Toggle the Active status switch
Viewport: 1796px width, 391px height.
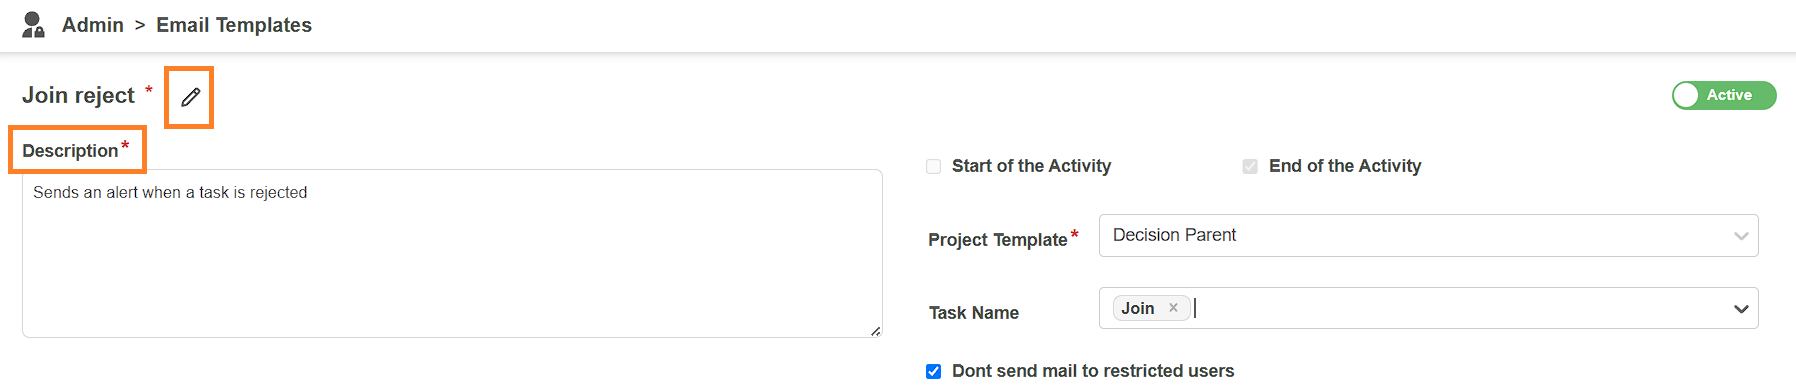1724,95
